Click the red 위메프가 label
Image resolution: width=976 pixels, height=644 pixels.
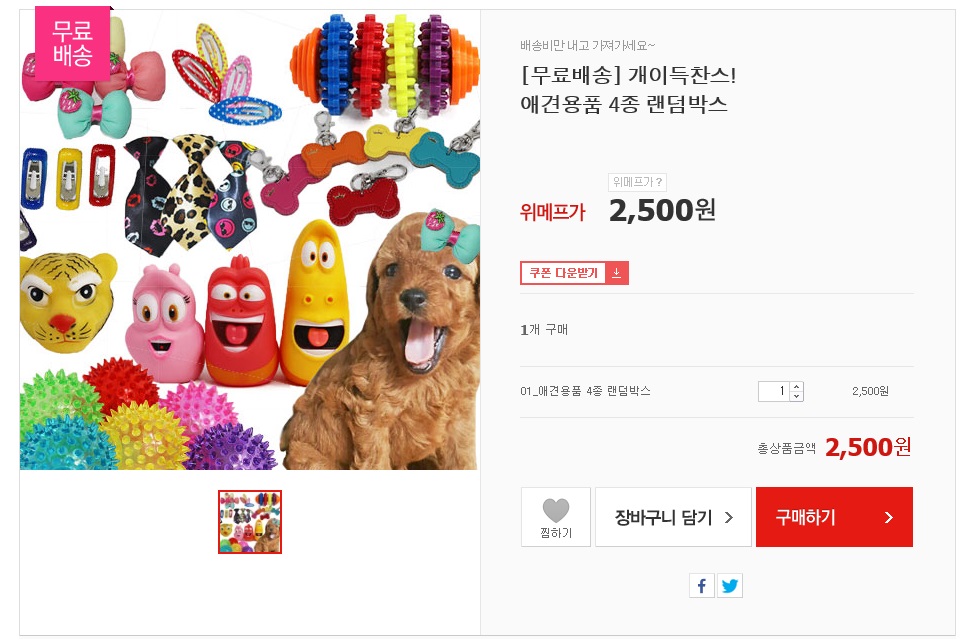(552, 212)
